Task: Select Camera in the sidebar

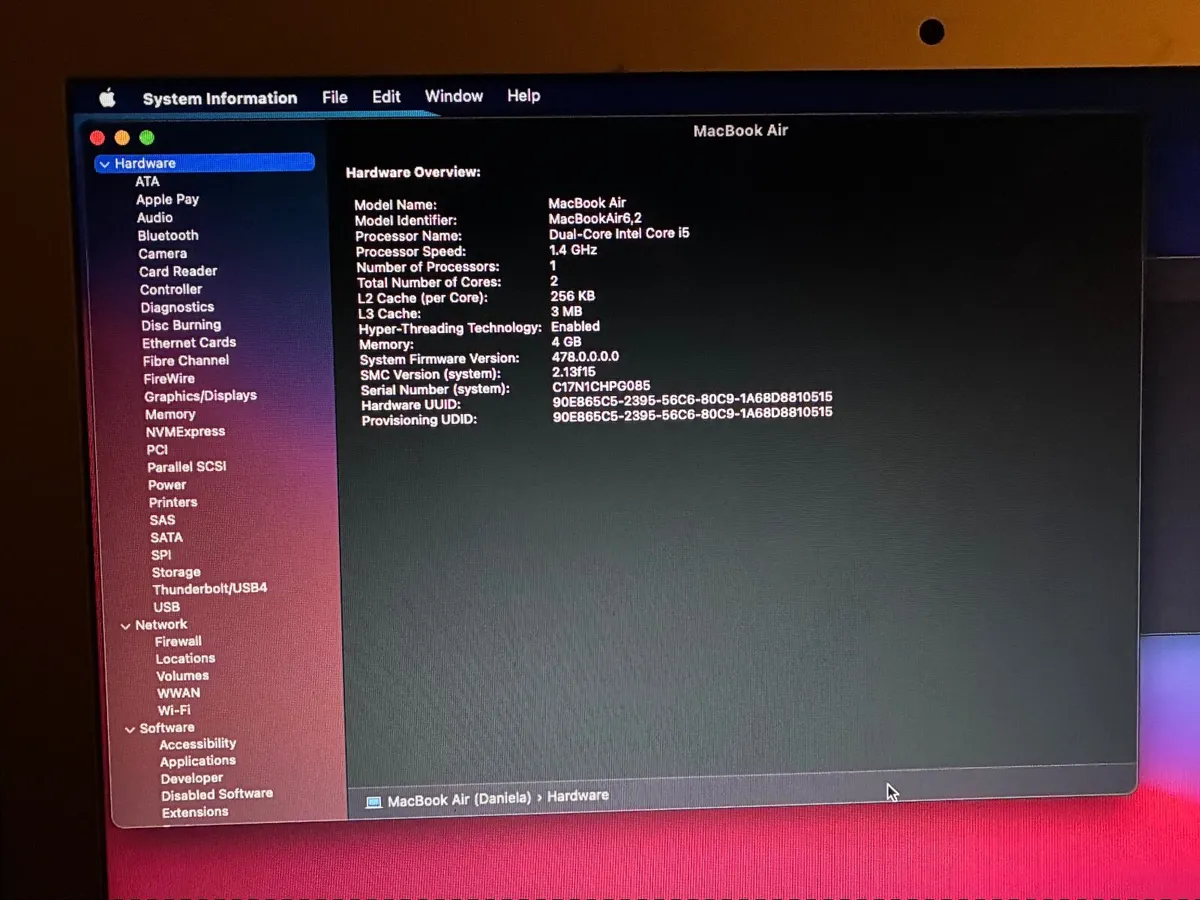Action: pyautogui.click(x=163, y=253)
